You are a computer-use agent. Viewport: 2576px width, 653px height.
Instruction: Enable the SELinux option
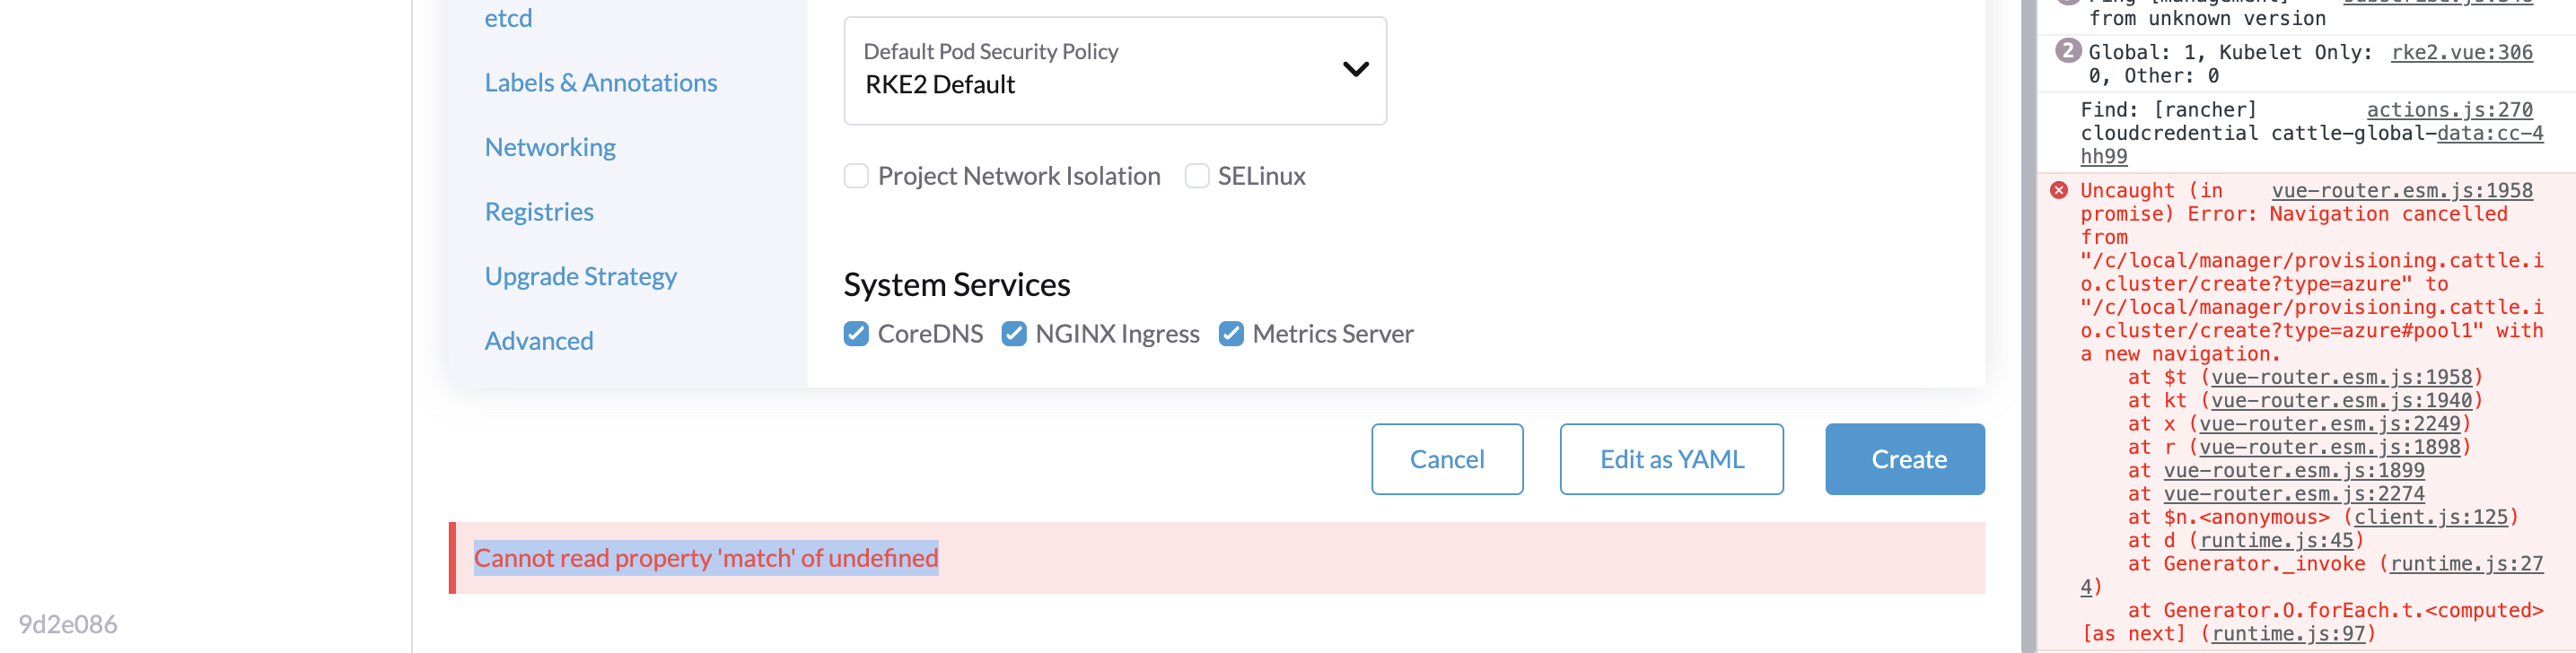(1197, 175)
